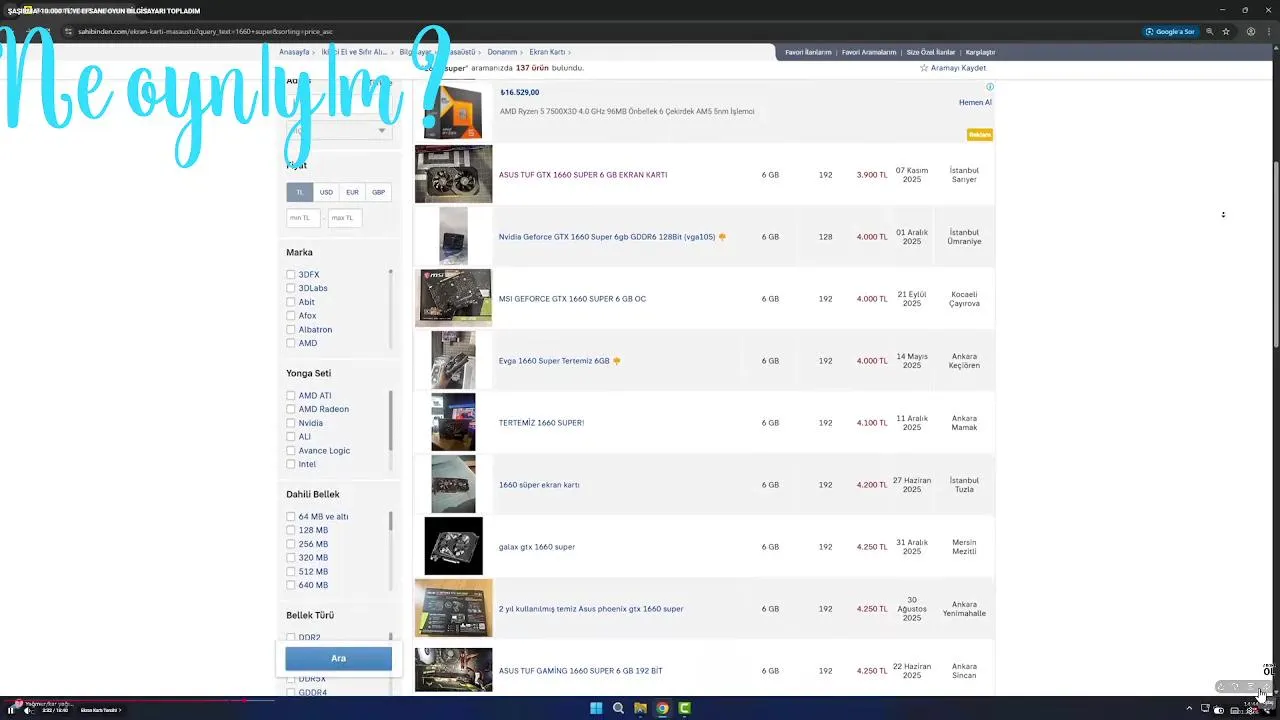Open the galax gtx 1660 super thumbnail
Viewport: 1280px width, 720px height.
pos(454,546)
